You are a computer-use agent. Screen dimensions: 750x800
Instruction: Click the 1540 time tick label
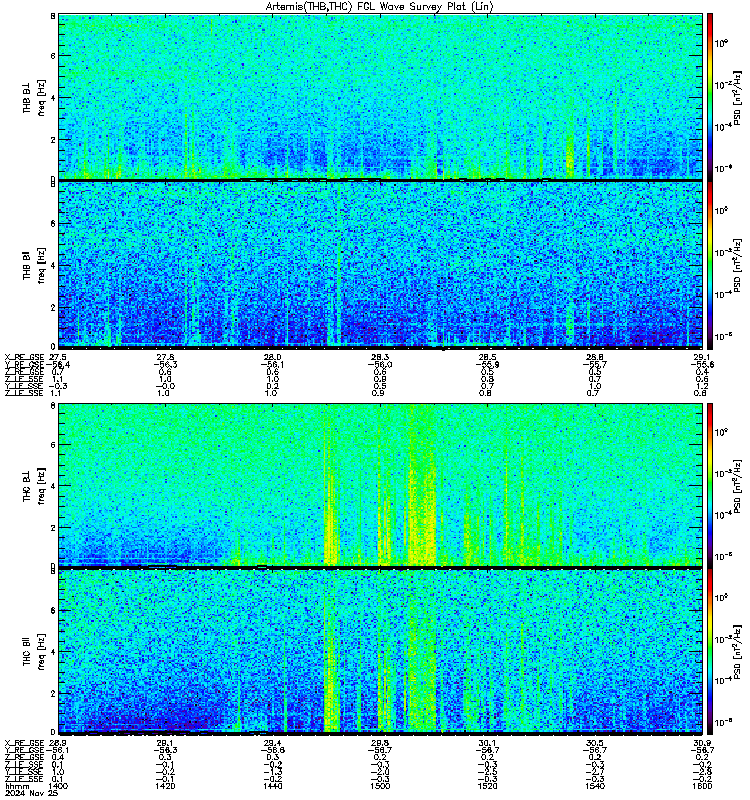pyautogui.click(x=594, y=786)
